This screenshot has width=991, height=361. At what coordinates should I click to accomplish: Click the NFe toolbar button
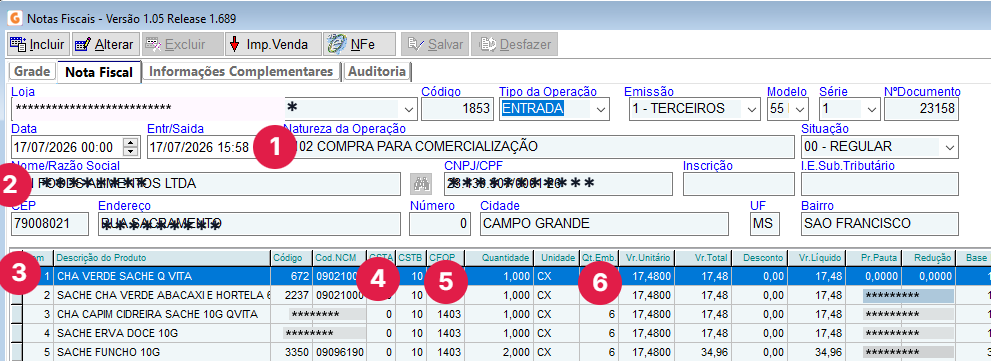[x=360, y=44]
